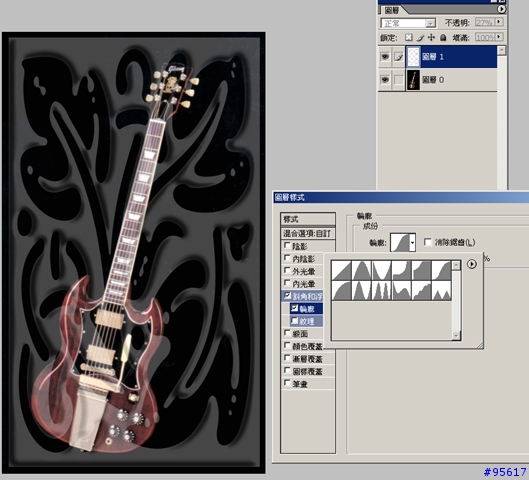Uncheck the 斜角和浮雕 bevel and emboss checkbox
The height and width of the screenshot is (480, 529).
tap(287, 295)
